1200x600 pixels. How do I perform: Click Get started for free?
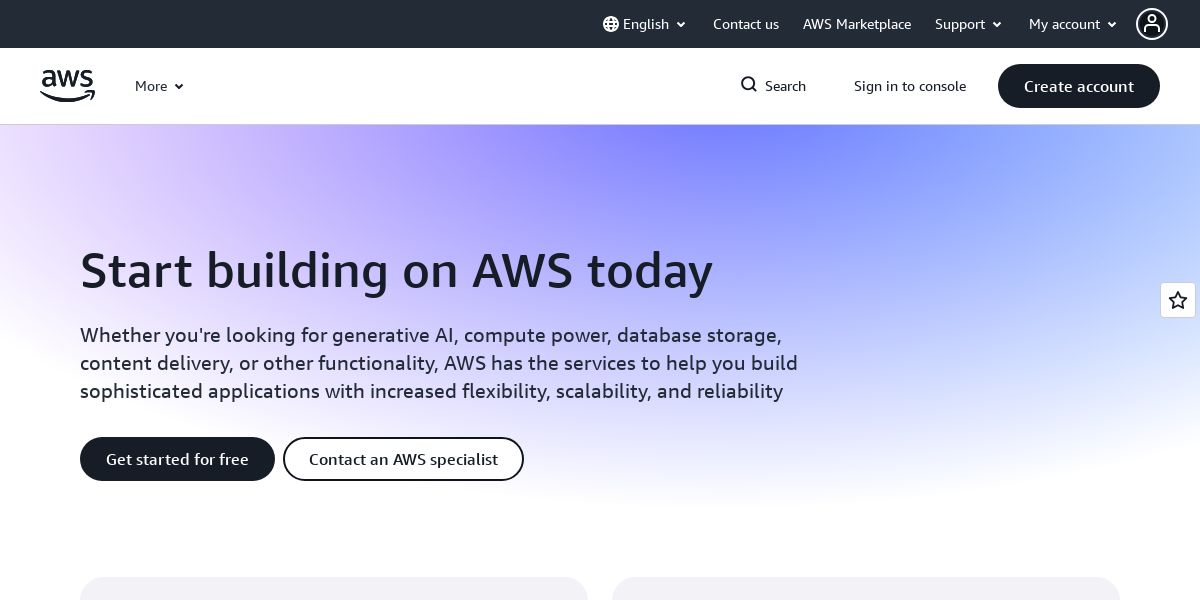(x=177, y=459)
